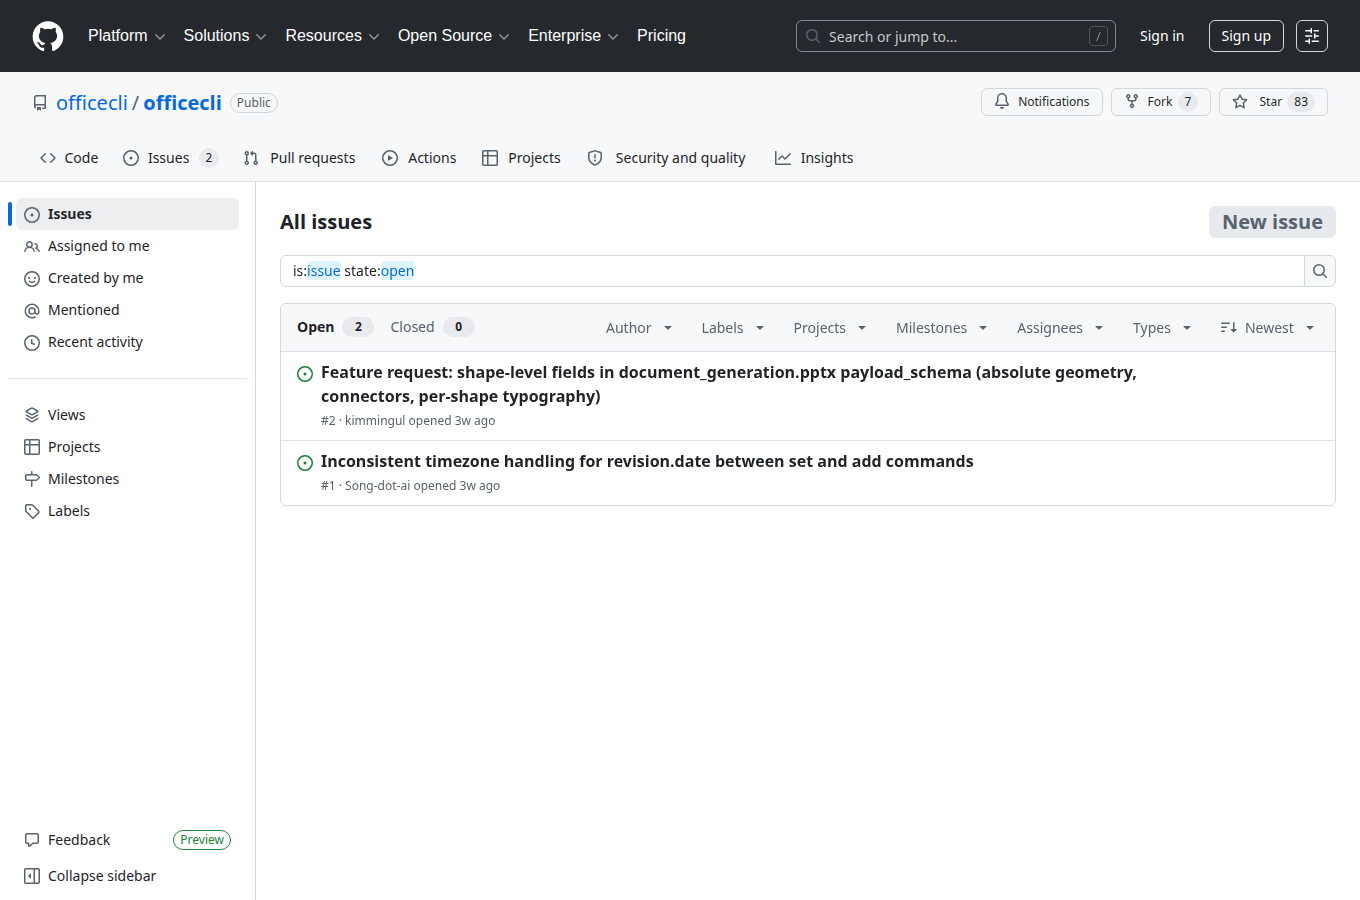Image resolution: width=1360 pixels, height=900 pixels.
Task: Open Security and quality tab
Action: coord(666,158)
